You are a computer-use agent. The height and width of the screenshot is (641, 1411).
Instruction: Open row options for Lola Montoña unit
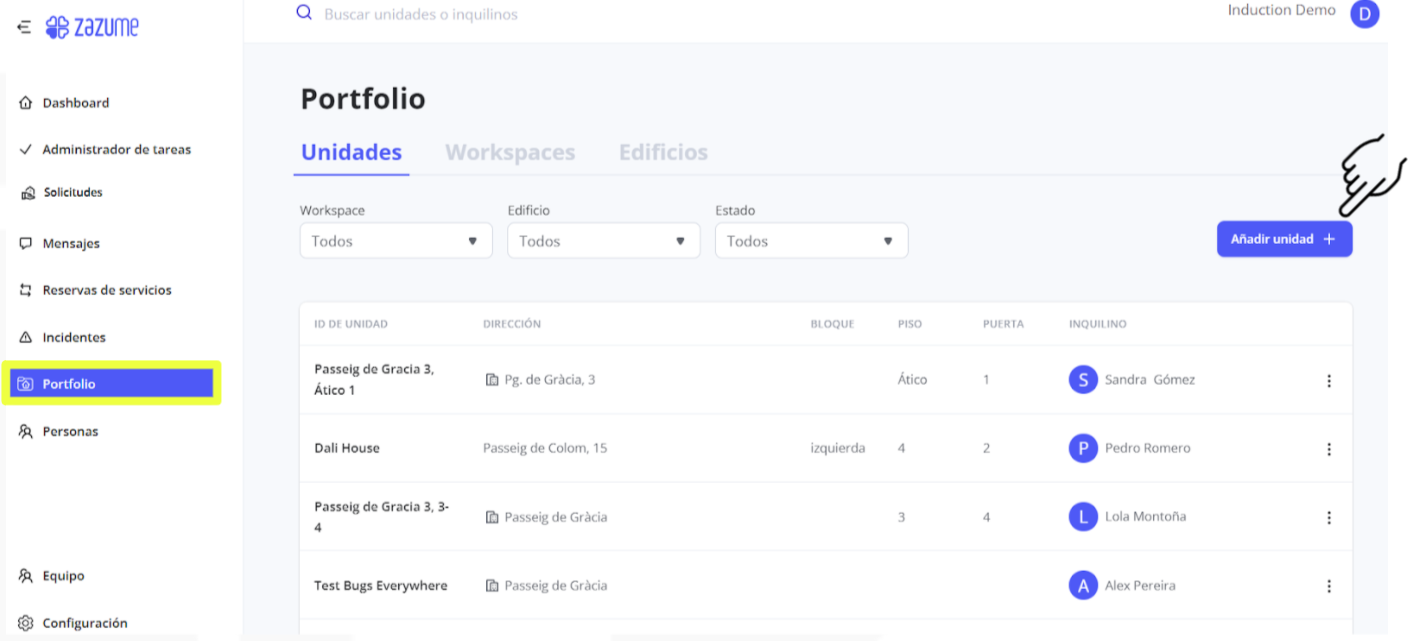click(1328, 517)
